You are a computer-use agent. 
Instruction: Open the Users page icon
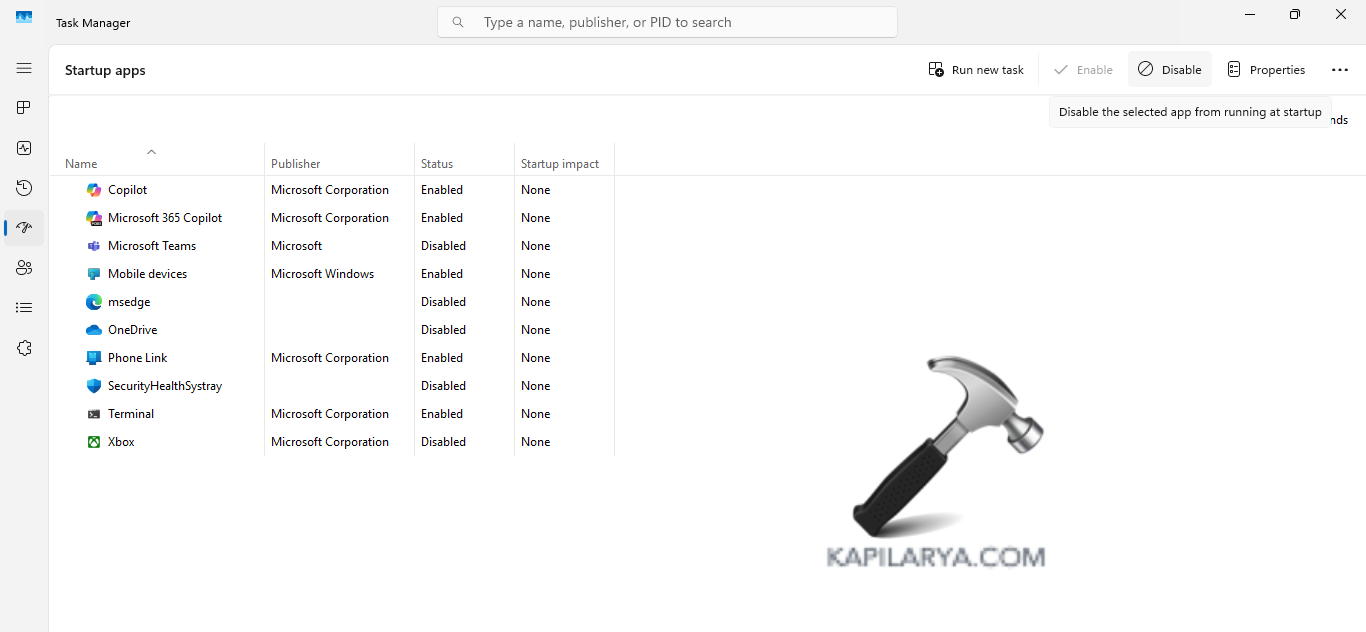(24, 268)
